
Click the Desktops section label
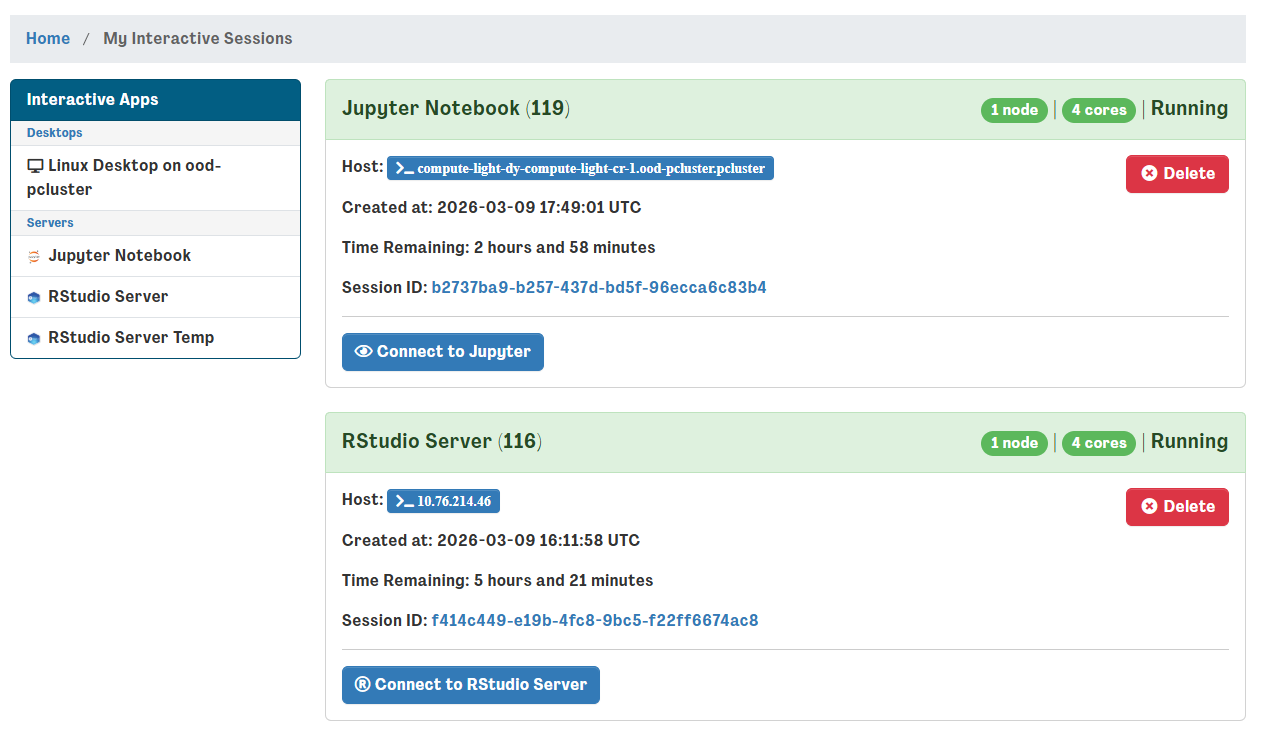tap(55, 133)
